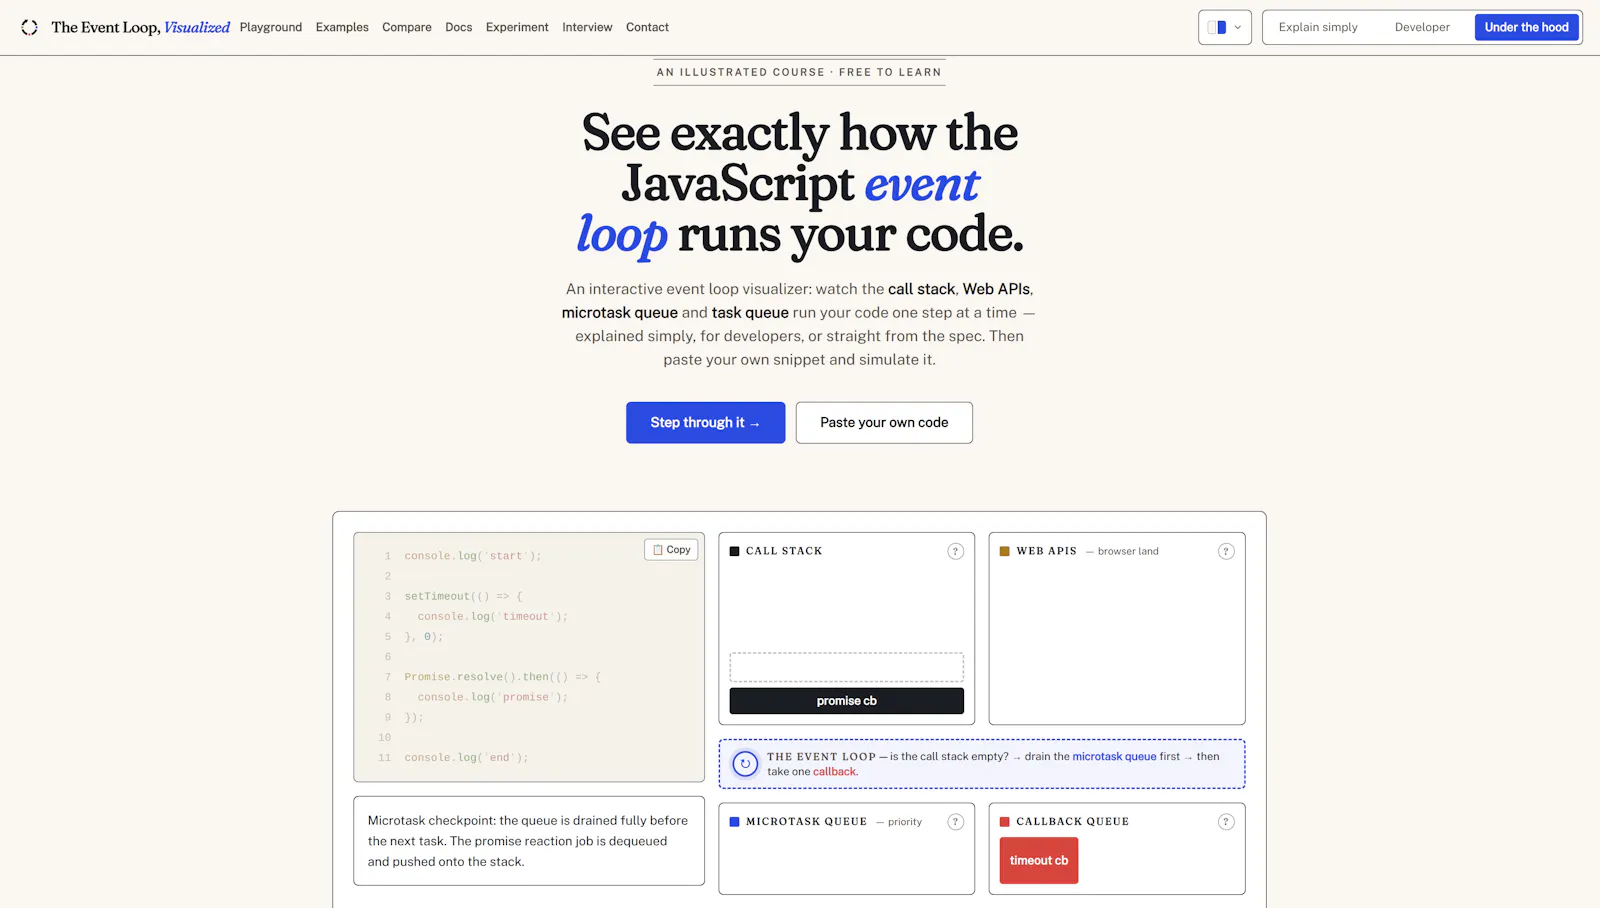This screenshot has height=908, width=1600.
Task: Click the timeout cb queue item
Action: pos(1039,860)
